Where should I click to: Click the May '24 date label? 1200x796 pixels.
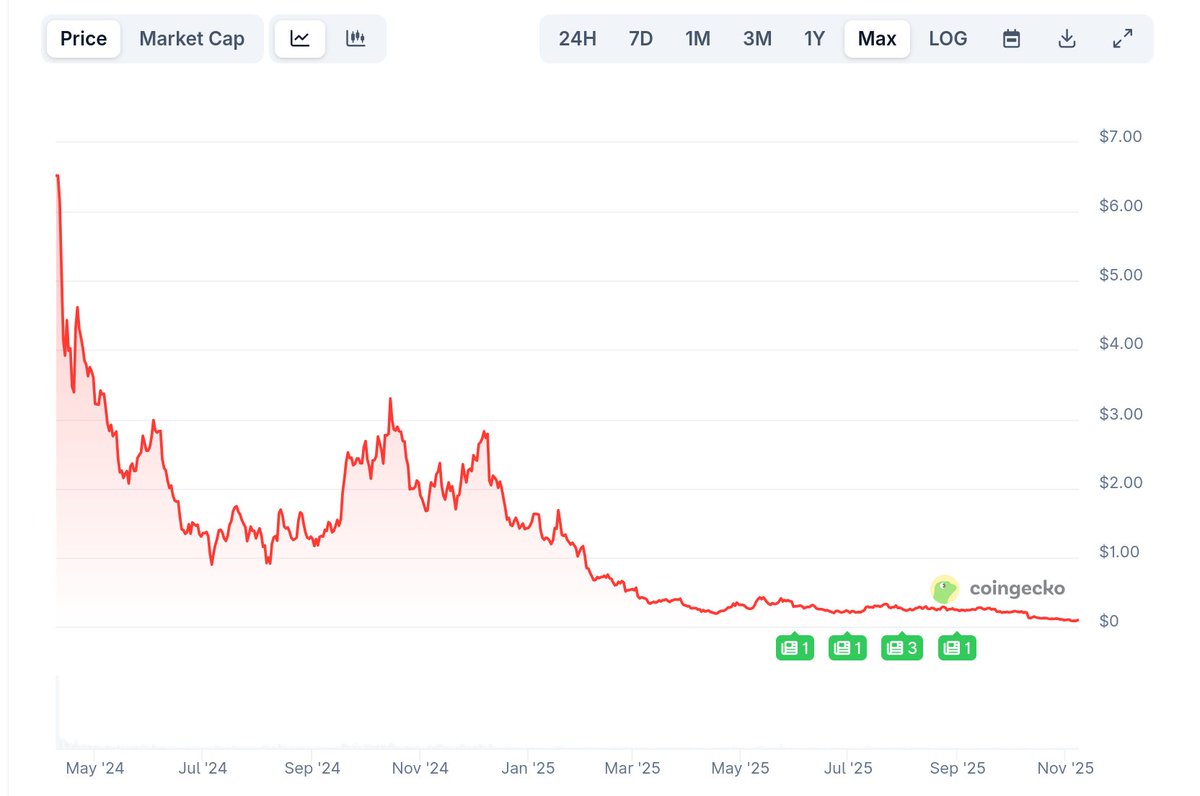coord(93,769)
